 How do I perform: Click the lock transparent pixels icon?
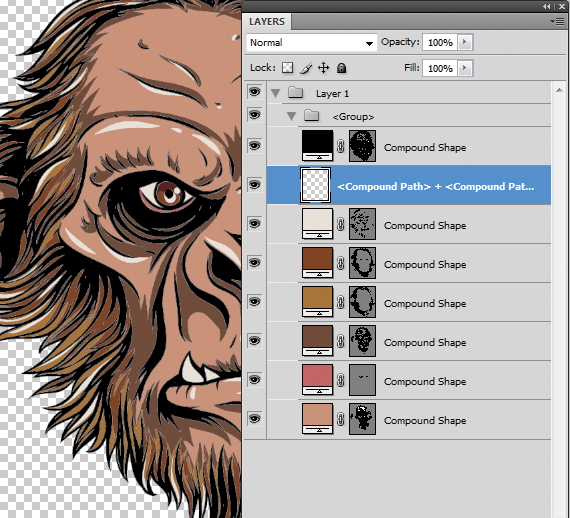288,68
